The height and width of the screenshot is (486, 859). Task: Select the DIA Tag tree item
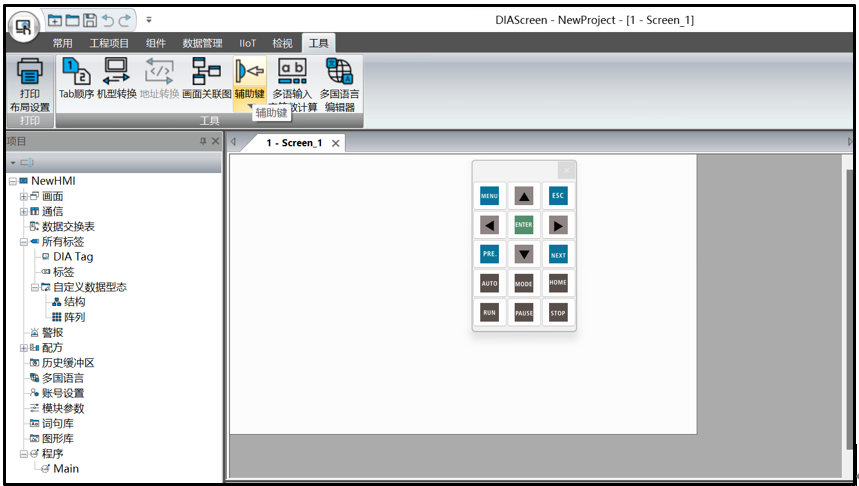pos(72,257)
